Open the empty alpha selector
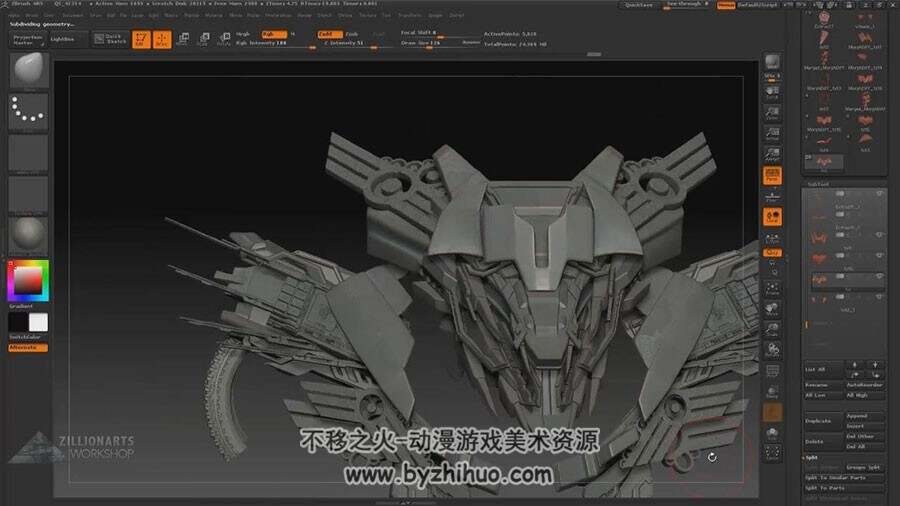 pos(28,152)
